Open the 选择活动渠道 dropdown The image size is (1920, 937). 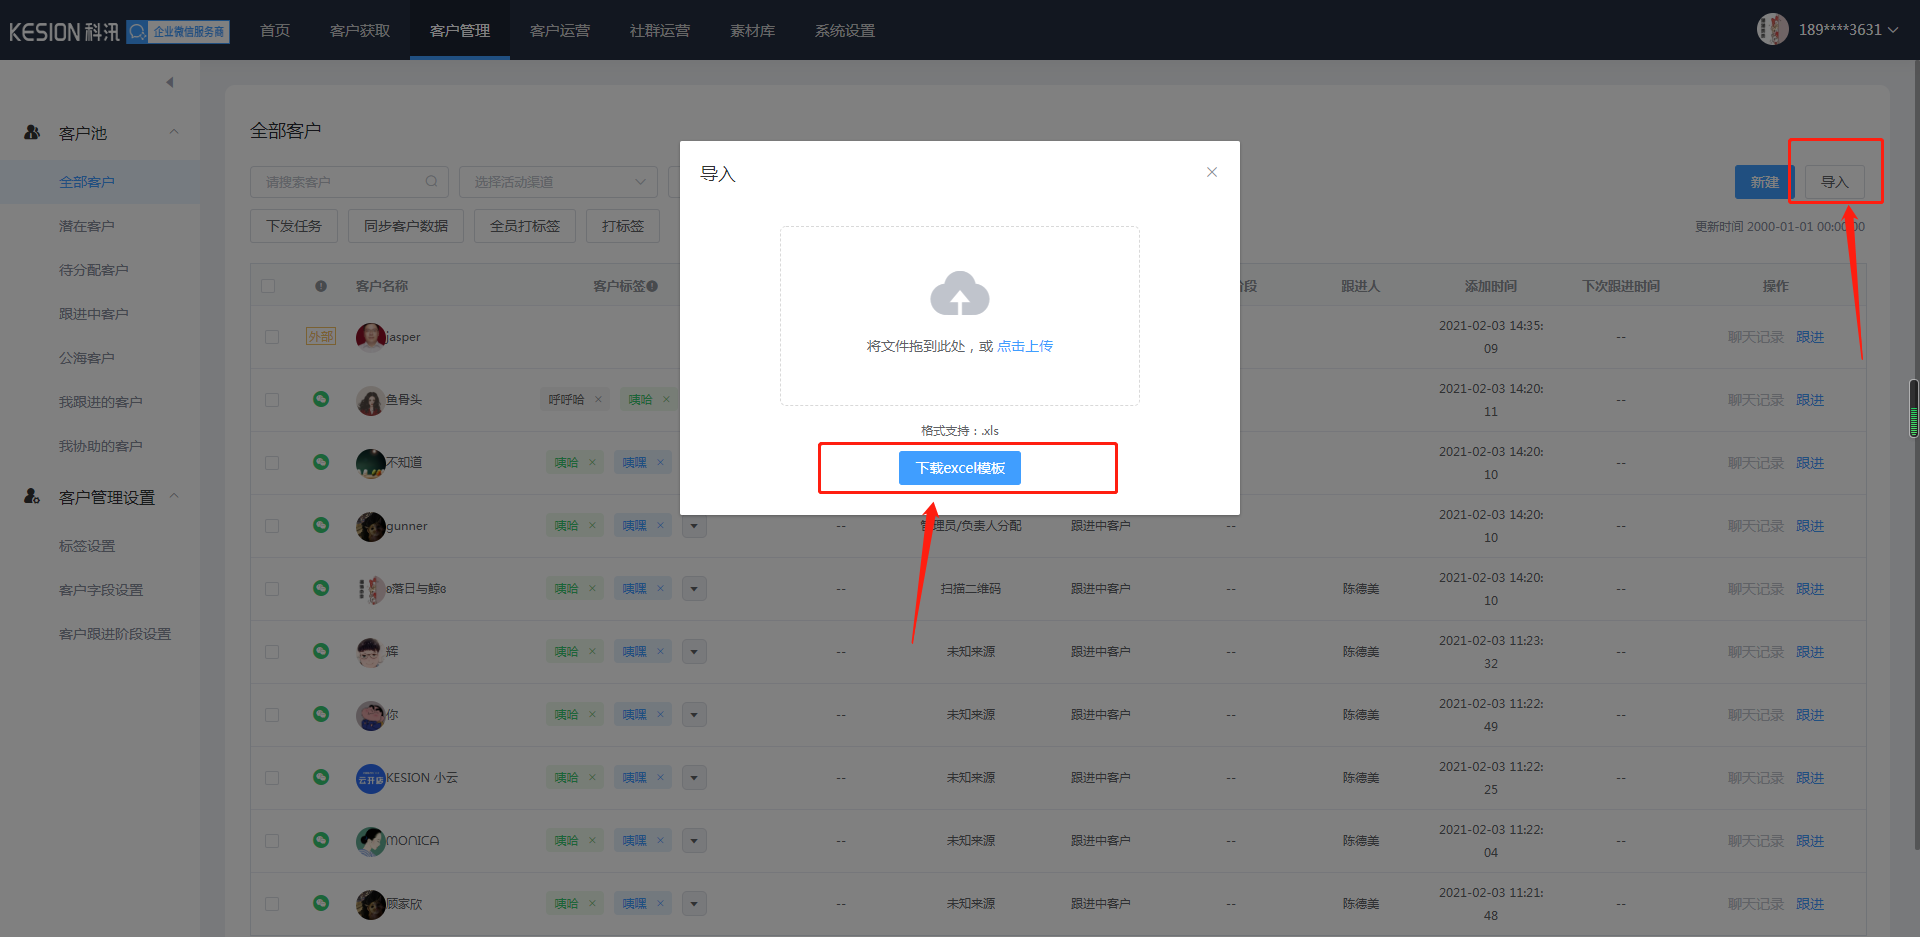click(558, 182)
